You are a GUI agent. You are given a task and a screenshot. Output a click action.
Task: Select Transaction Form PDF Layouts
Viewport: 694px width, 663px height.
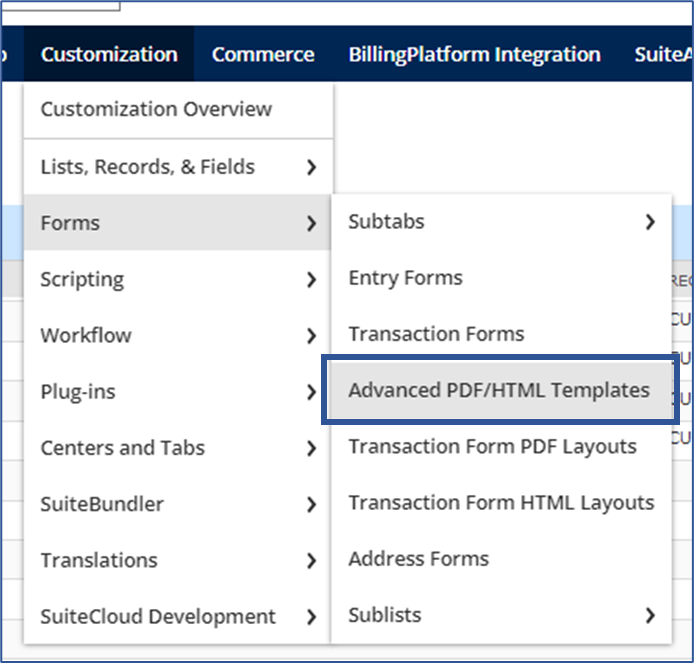(x=492, y=447)
